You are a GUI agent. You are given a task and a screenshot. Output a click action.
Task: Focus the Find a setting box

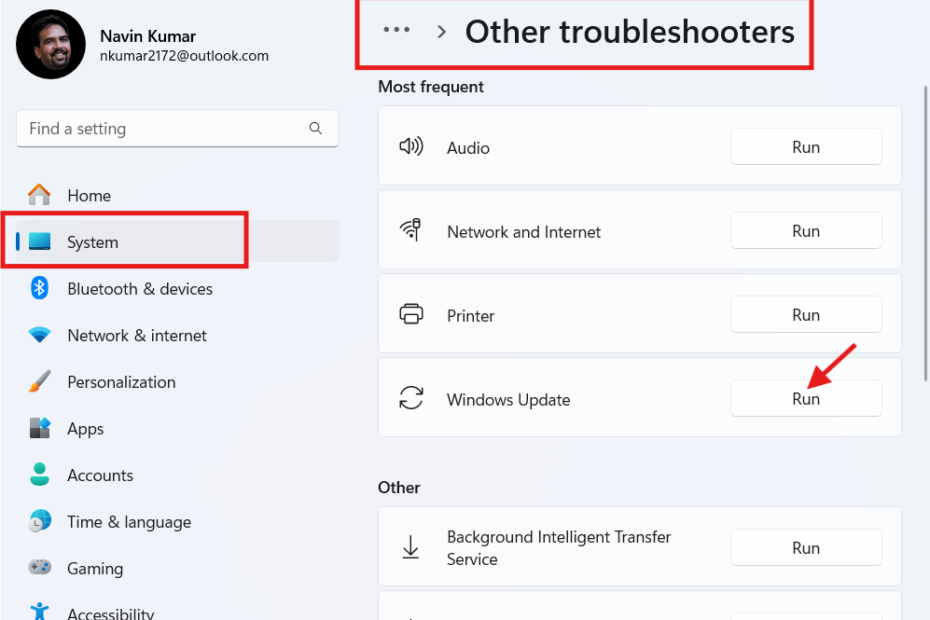pyautogui.click(x=177, y=128)
